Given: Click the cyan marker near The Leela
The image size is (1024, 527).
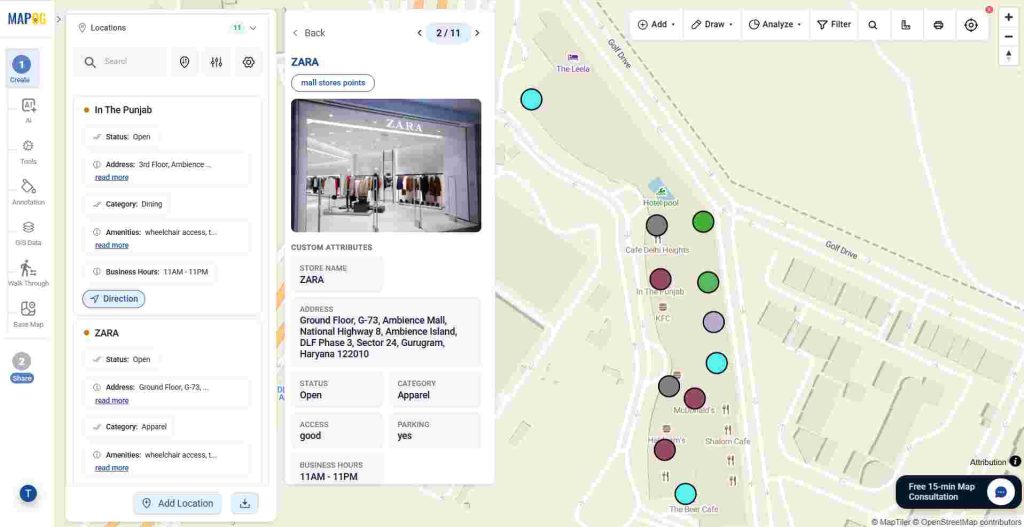Looking at the screenshot, I should click(x=532, y=99).
